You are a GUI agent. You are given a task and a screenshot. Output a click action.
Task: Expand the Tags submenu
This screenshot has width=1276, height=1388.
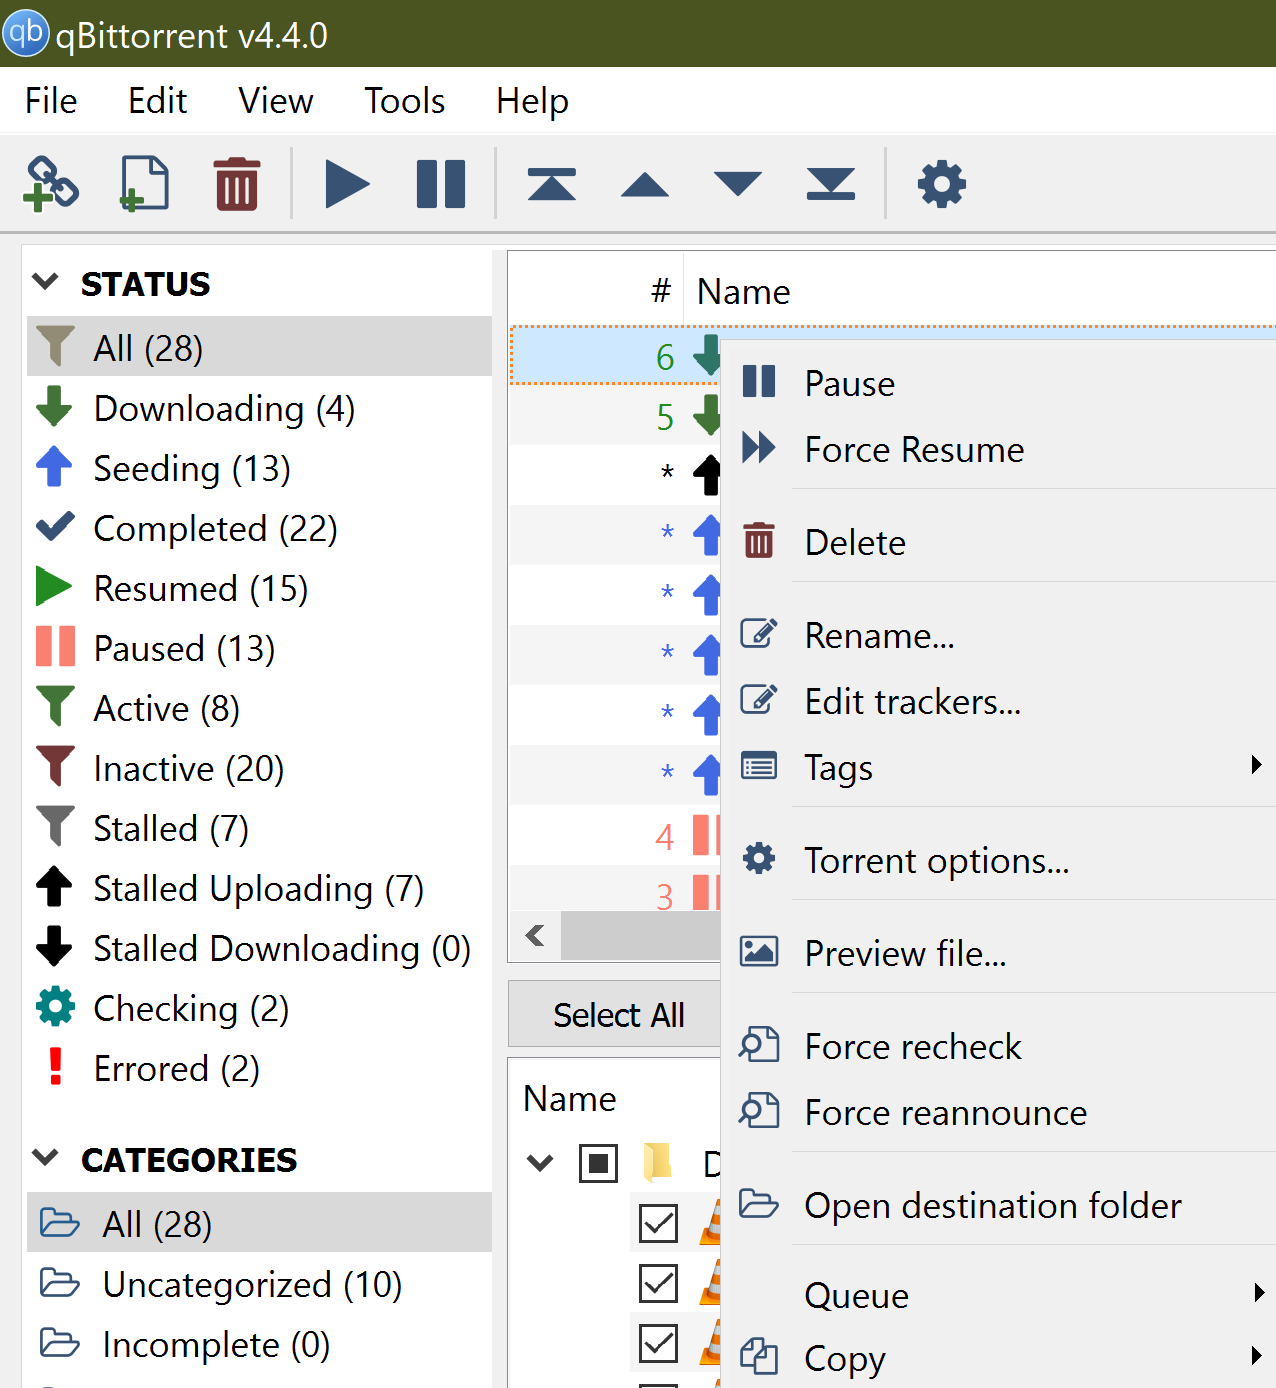(999, 767)
